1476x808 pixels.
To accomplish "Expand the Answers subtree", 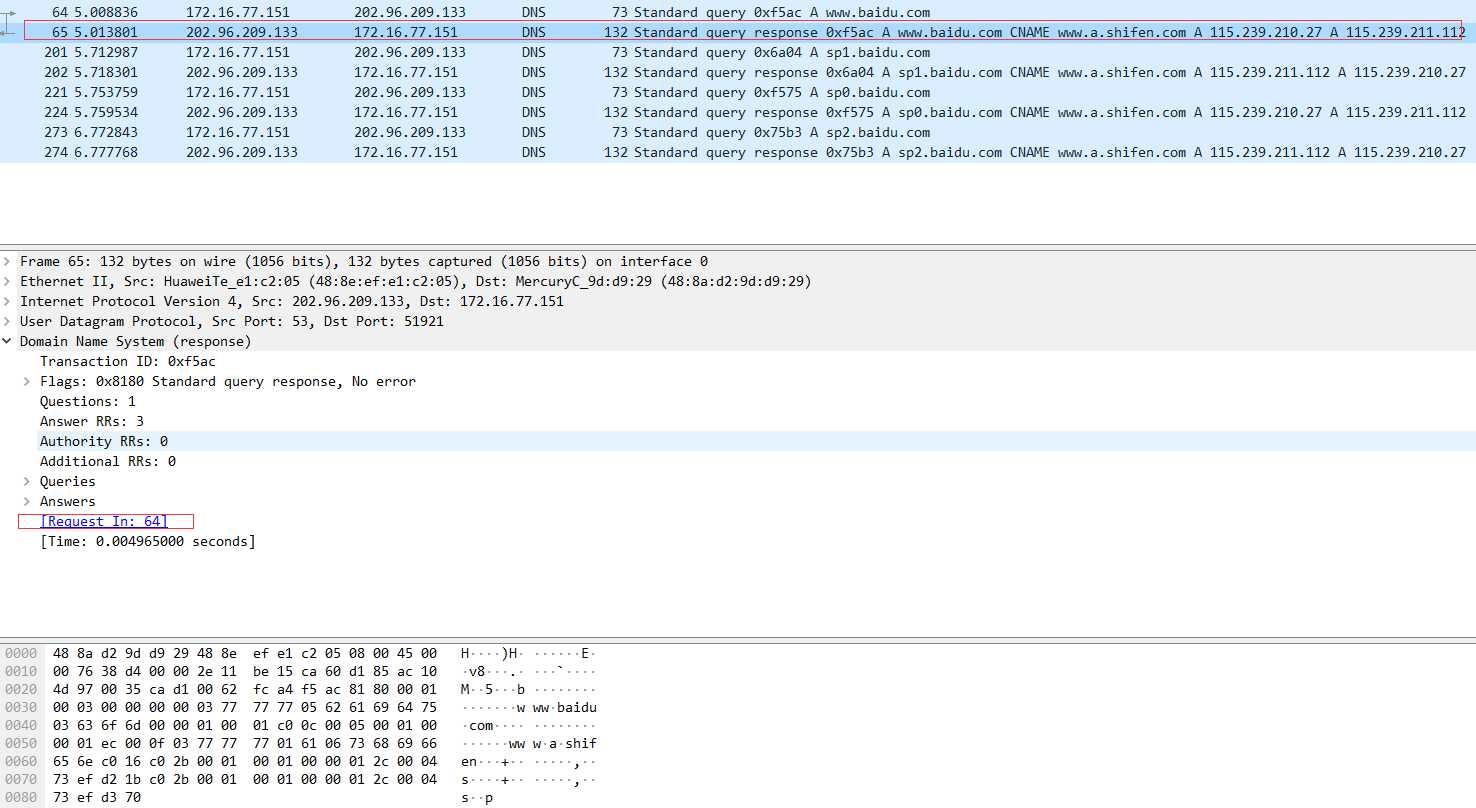I will click(x=28, y=501).
